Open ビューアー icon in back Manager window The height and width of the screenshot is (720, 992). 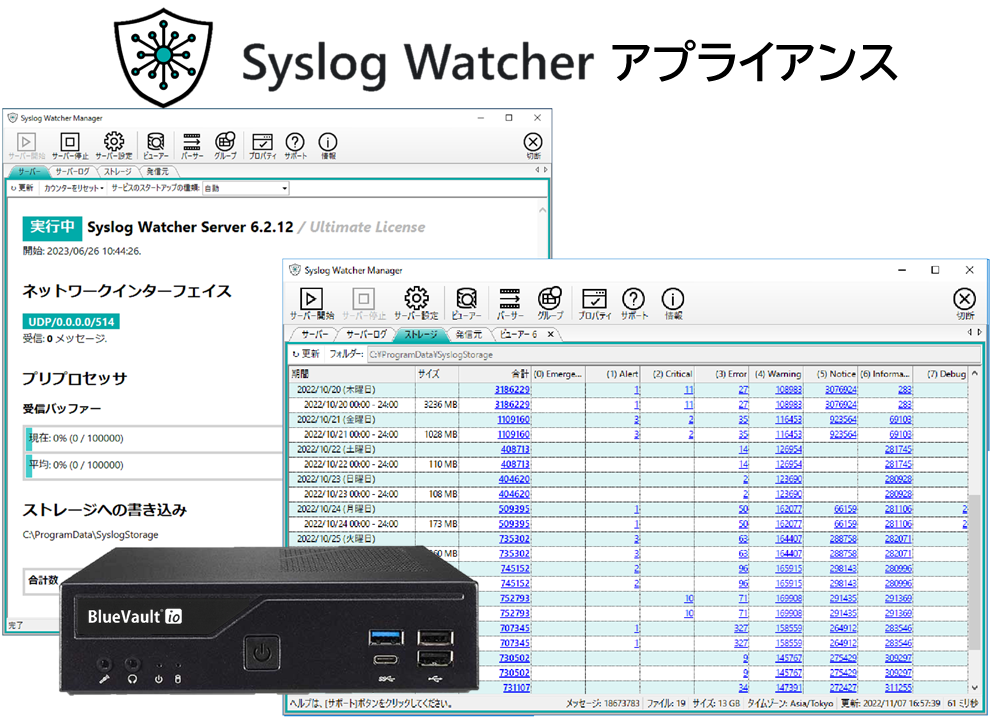tap(156, 146)
